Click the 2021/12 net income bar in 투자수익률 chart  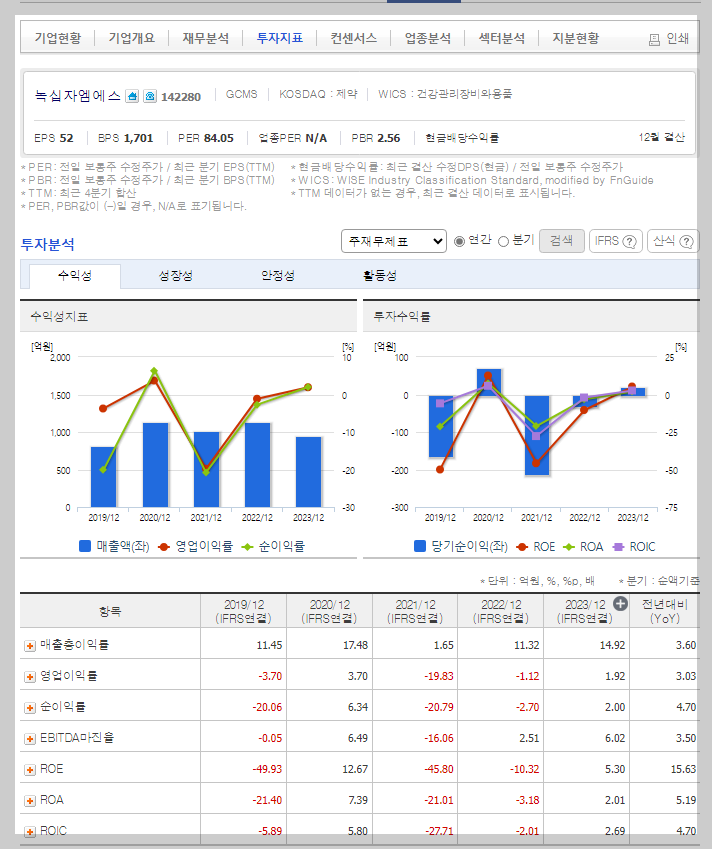pyautogui.click(x=537, y=435)
